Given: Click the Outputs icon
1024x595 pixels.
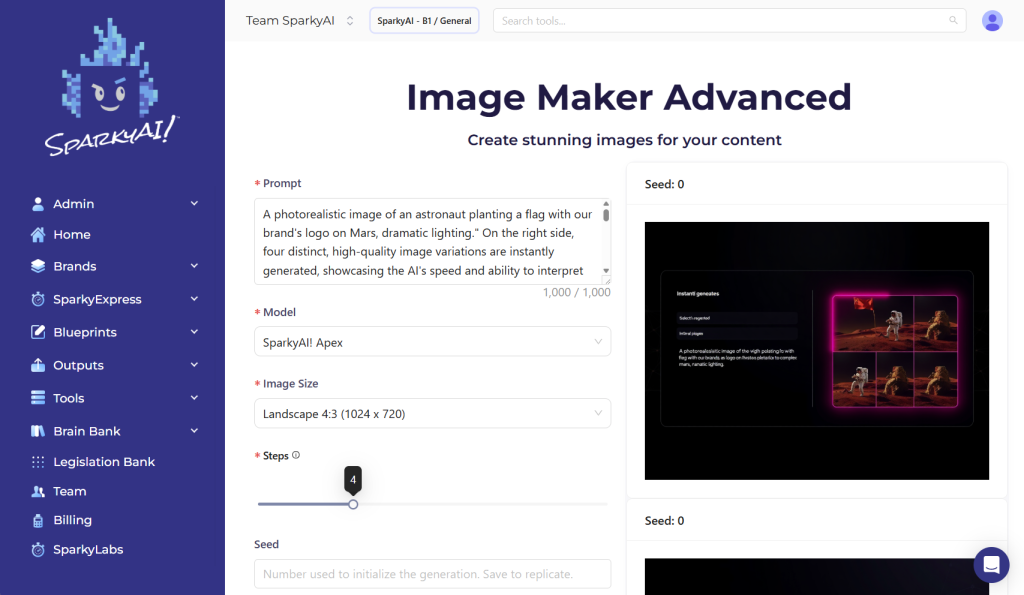Looking at the screenshot, I should [x=37, y=364].
